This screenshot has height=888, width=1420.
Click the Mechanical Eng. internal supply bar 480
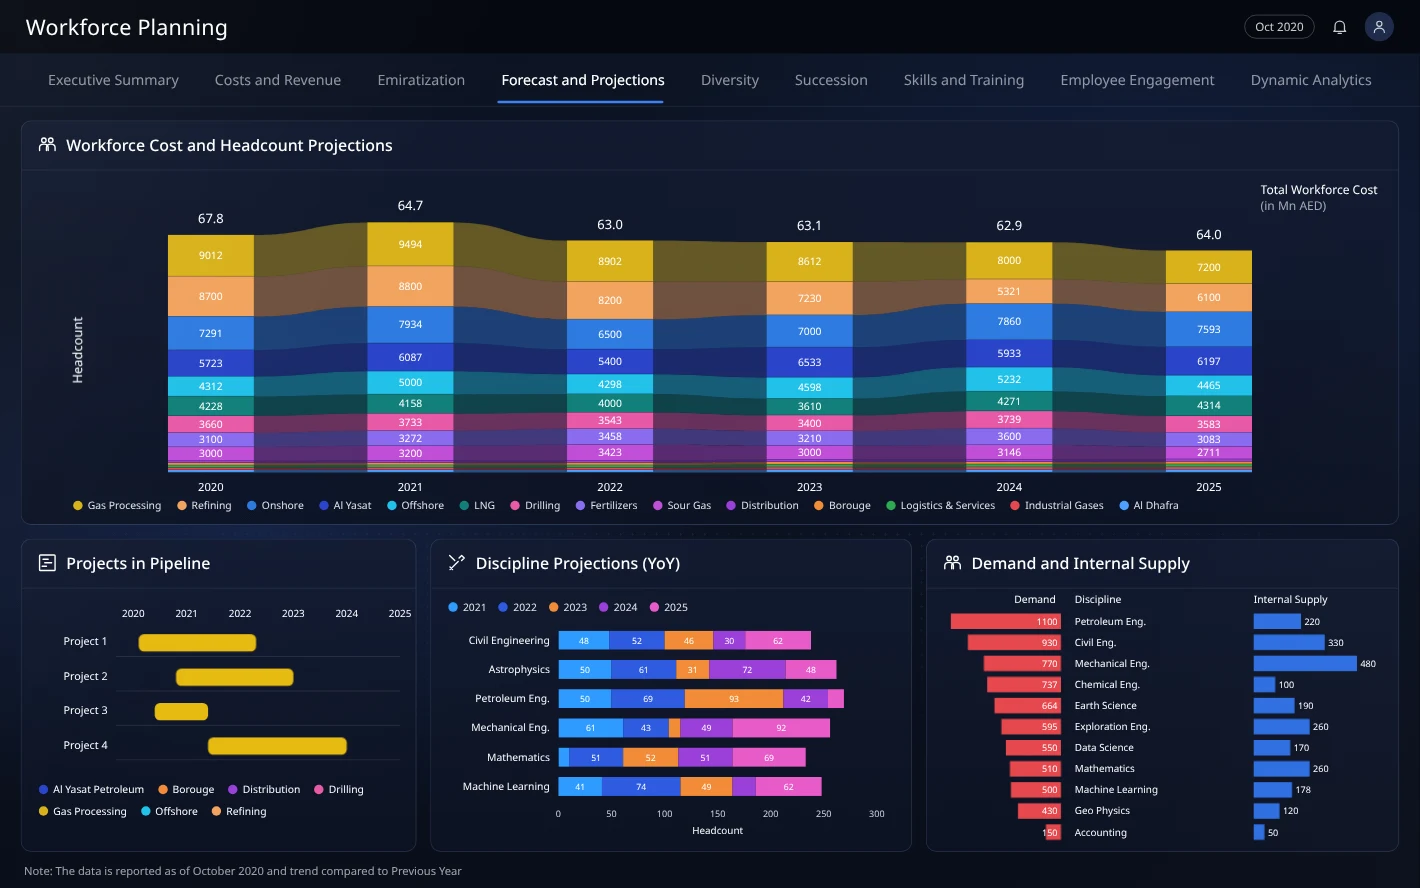1305,663
